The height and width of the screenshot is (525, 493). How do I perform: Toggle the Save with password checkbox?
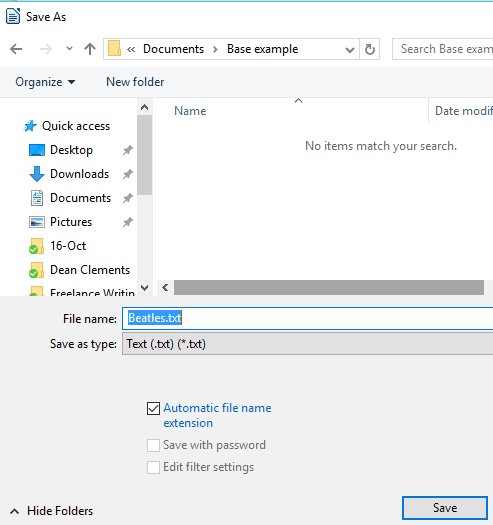(153, 446)
